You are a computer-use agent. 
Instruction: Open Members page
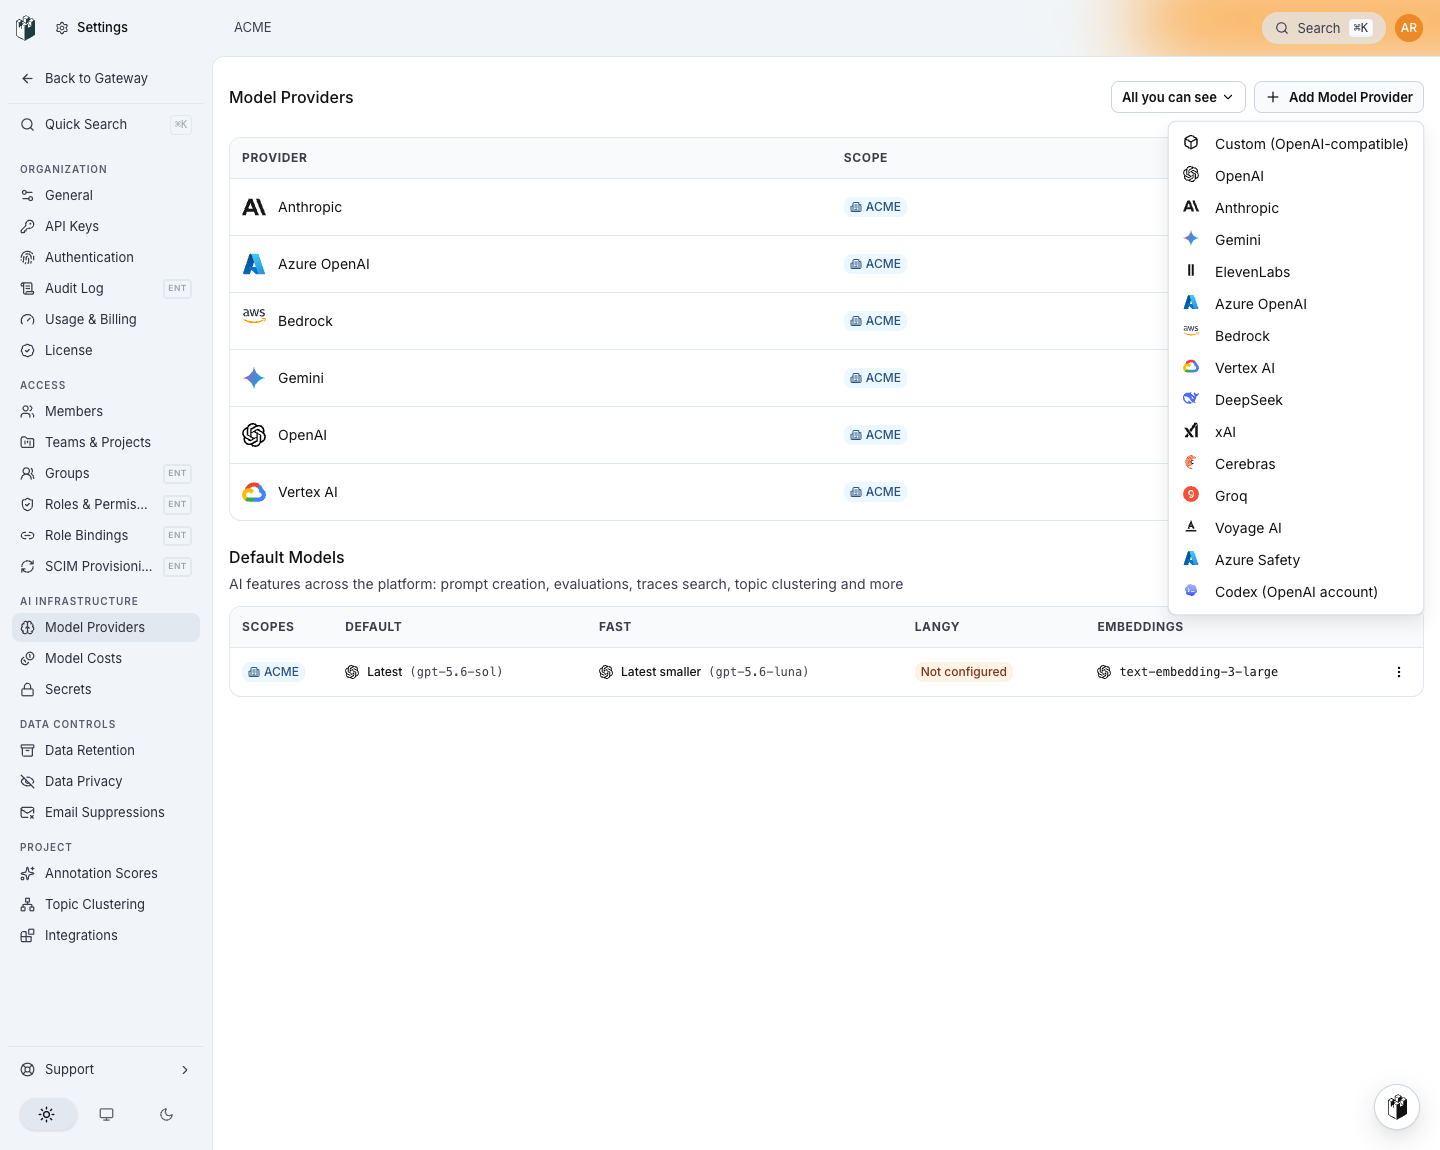click(106, 412)
